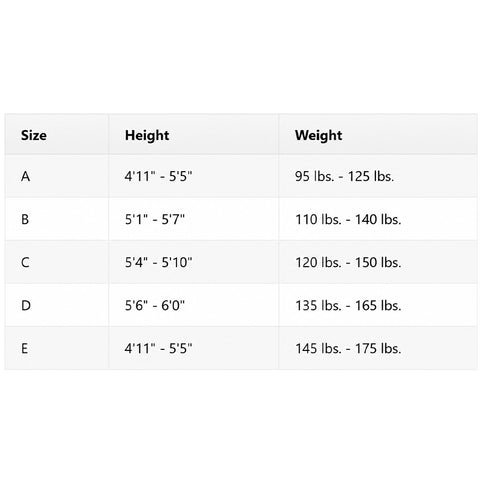
Task: Click height 4'11" - 5'5" for size E
Action: 194,348
